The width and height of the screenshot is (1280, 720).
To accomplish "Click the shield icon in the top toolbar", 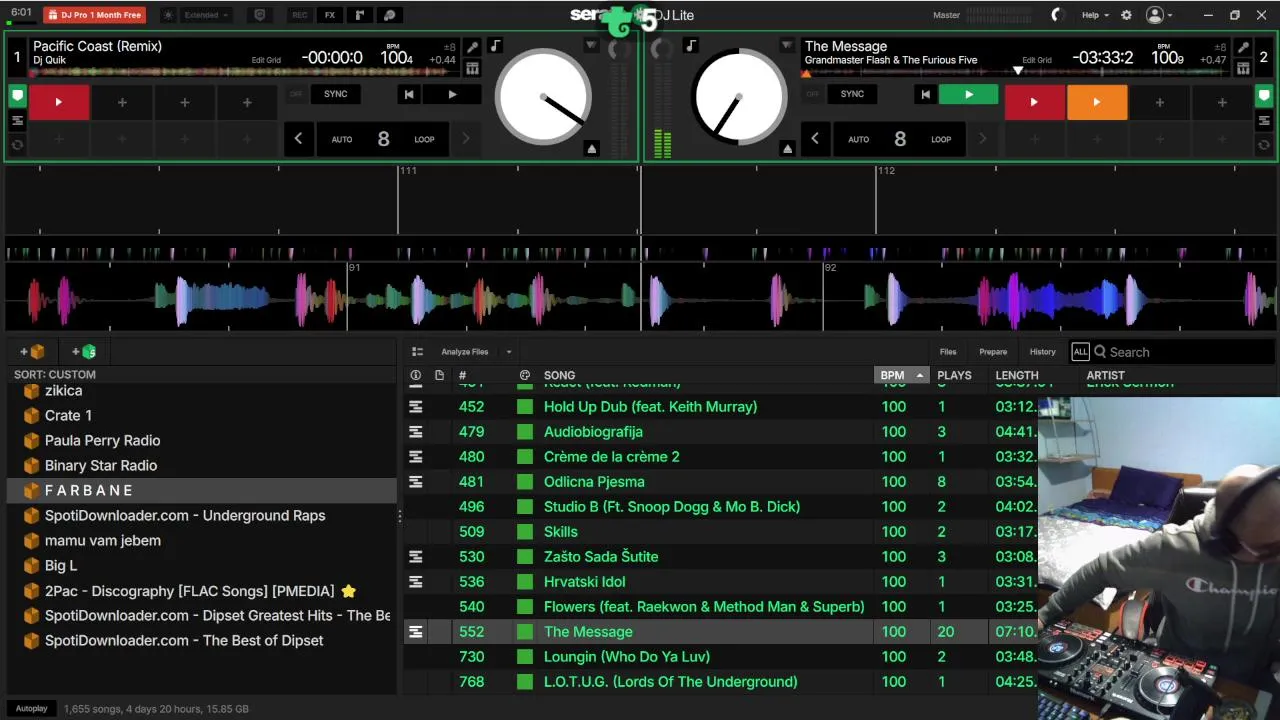I will click(260, 15).
